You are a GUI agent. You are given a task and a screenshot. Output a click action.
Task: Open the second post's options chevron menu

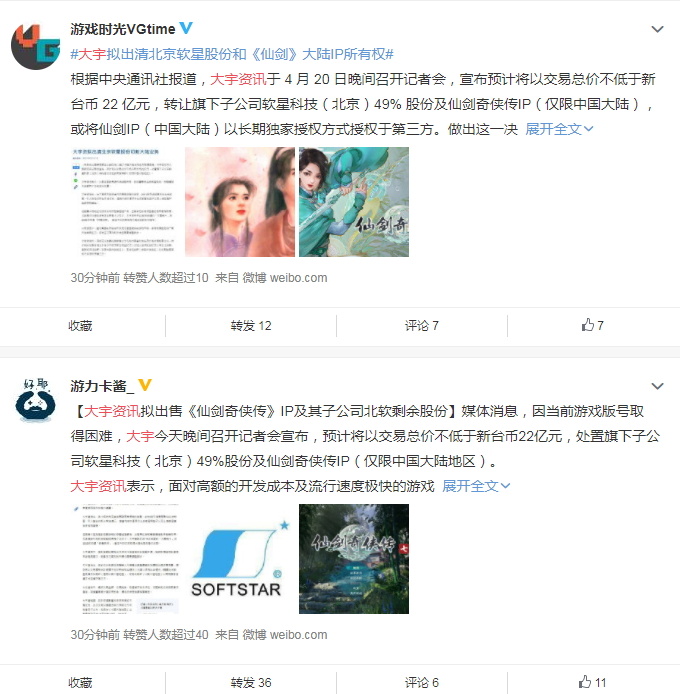point(657,386)
